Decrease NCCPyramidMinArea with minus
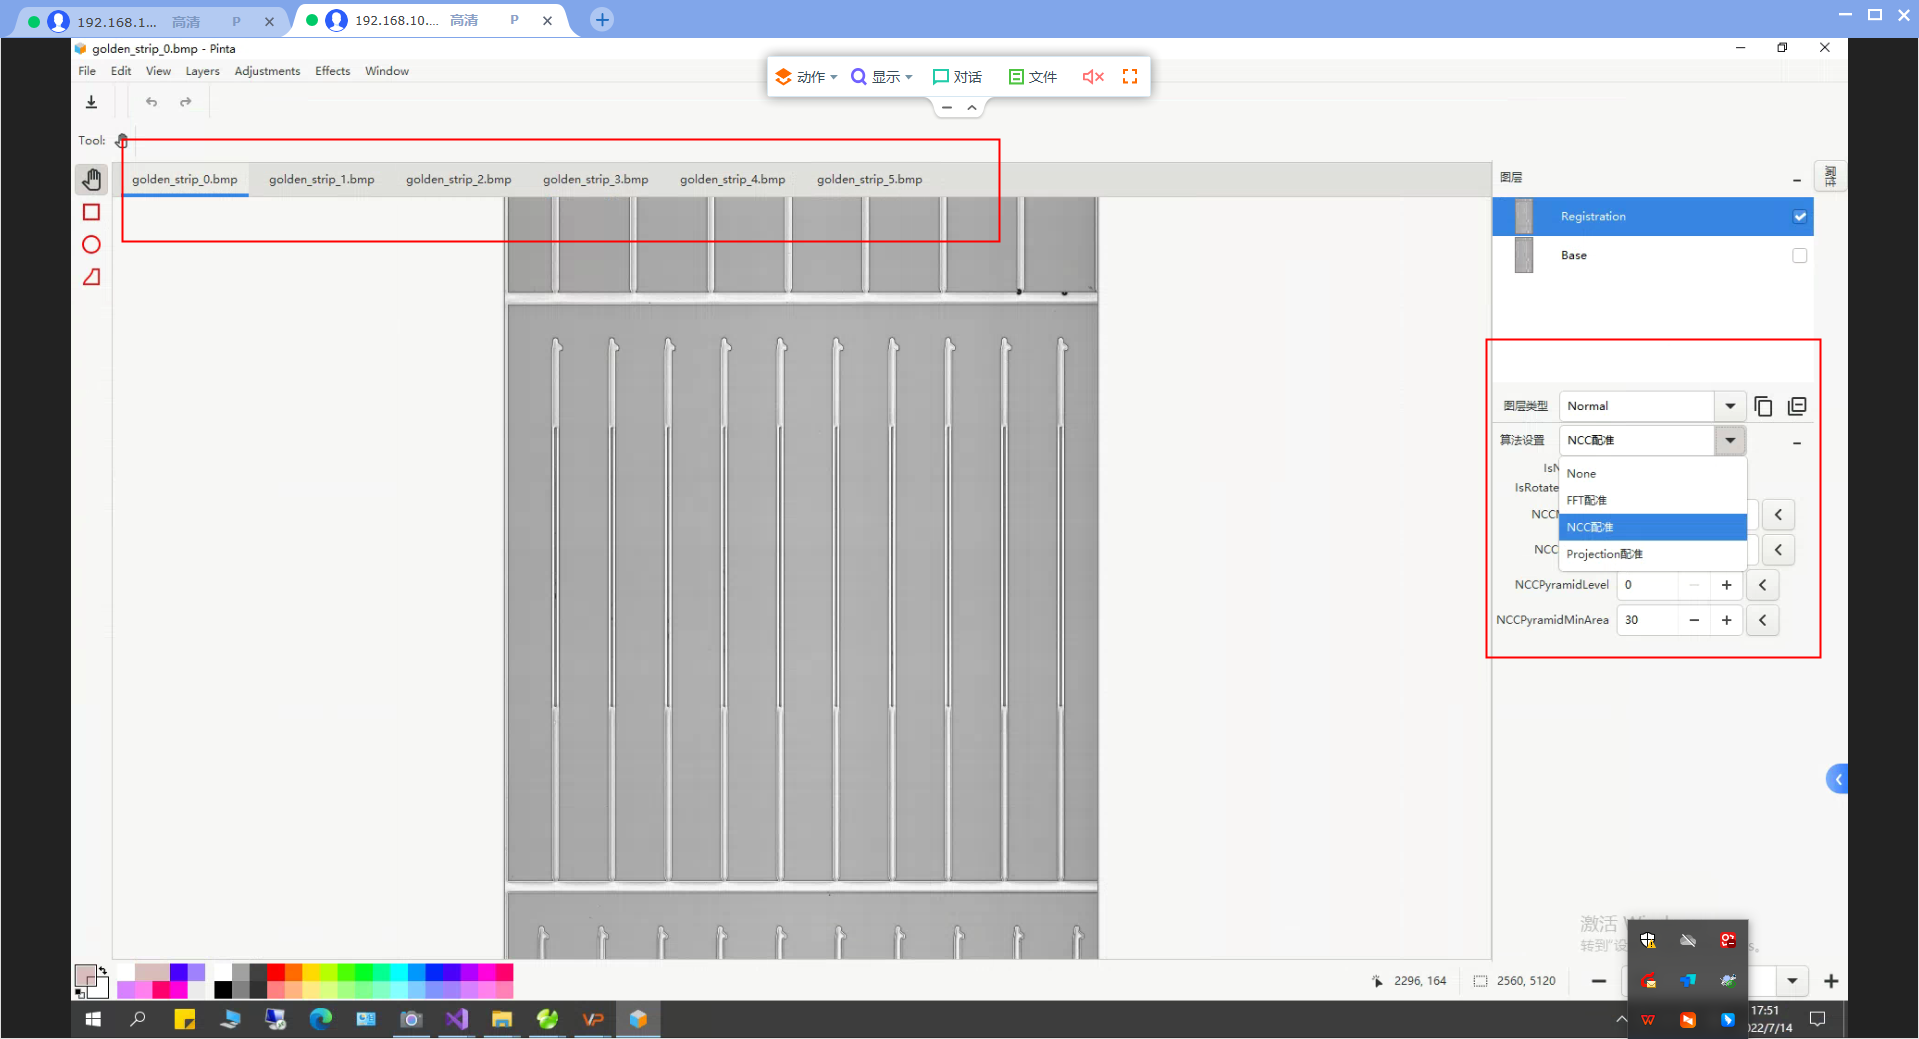Image resolution: width=1919 pixels, height=1039 pixels. (x=1694, y=620)
